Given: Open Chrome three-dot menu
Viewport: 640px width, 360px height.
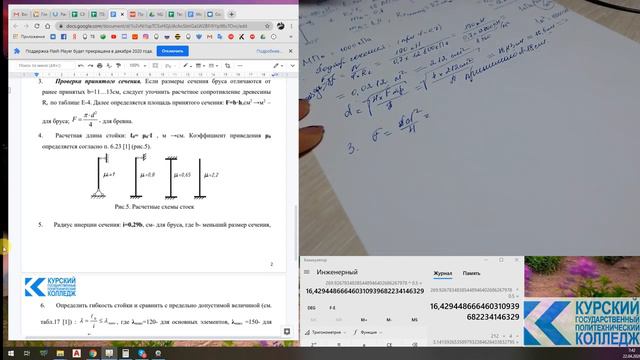Looking at the screenshot, I should click(291, 26).
